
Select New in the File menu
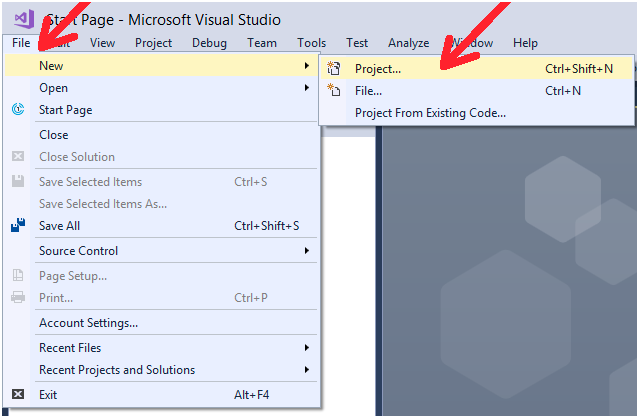point(162,65)
